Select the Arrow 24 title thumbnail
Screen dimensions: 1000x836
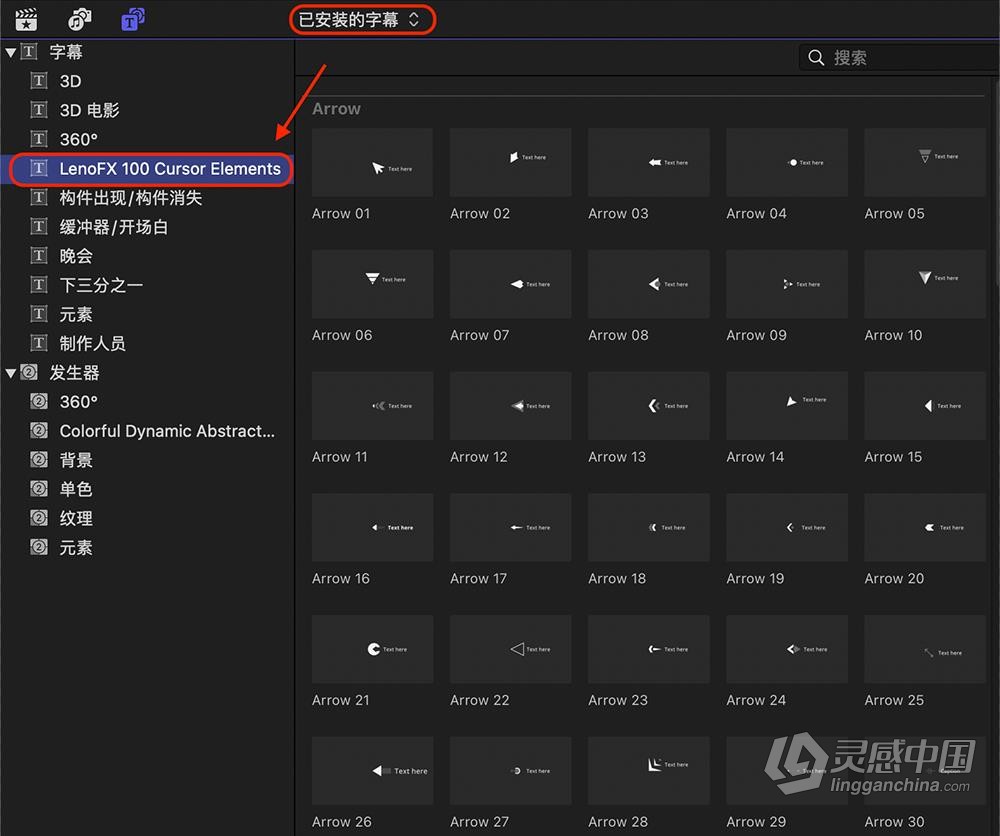(x=787, y=650)
